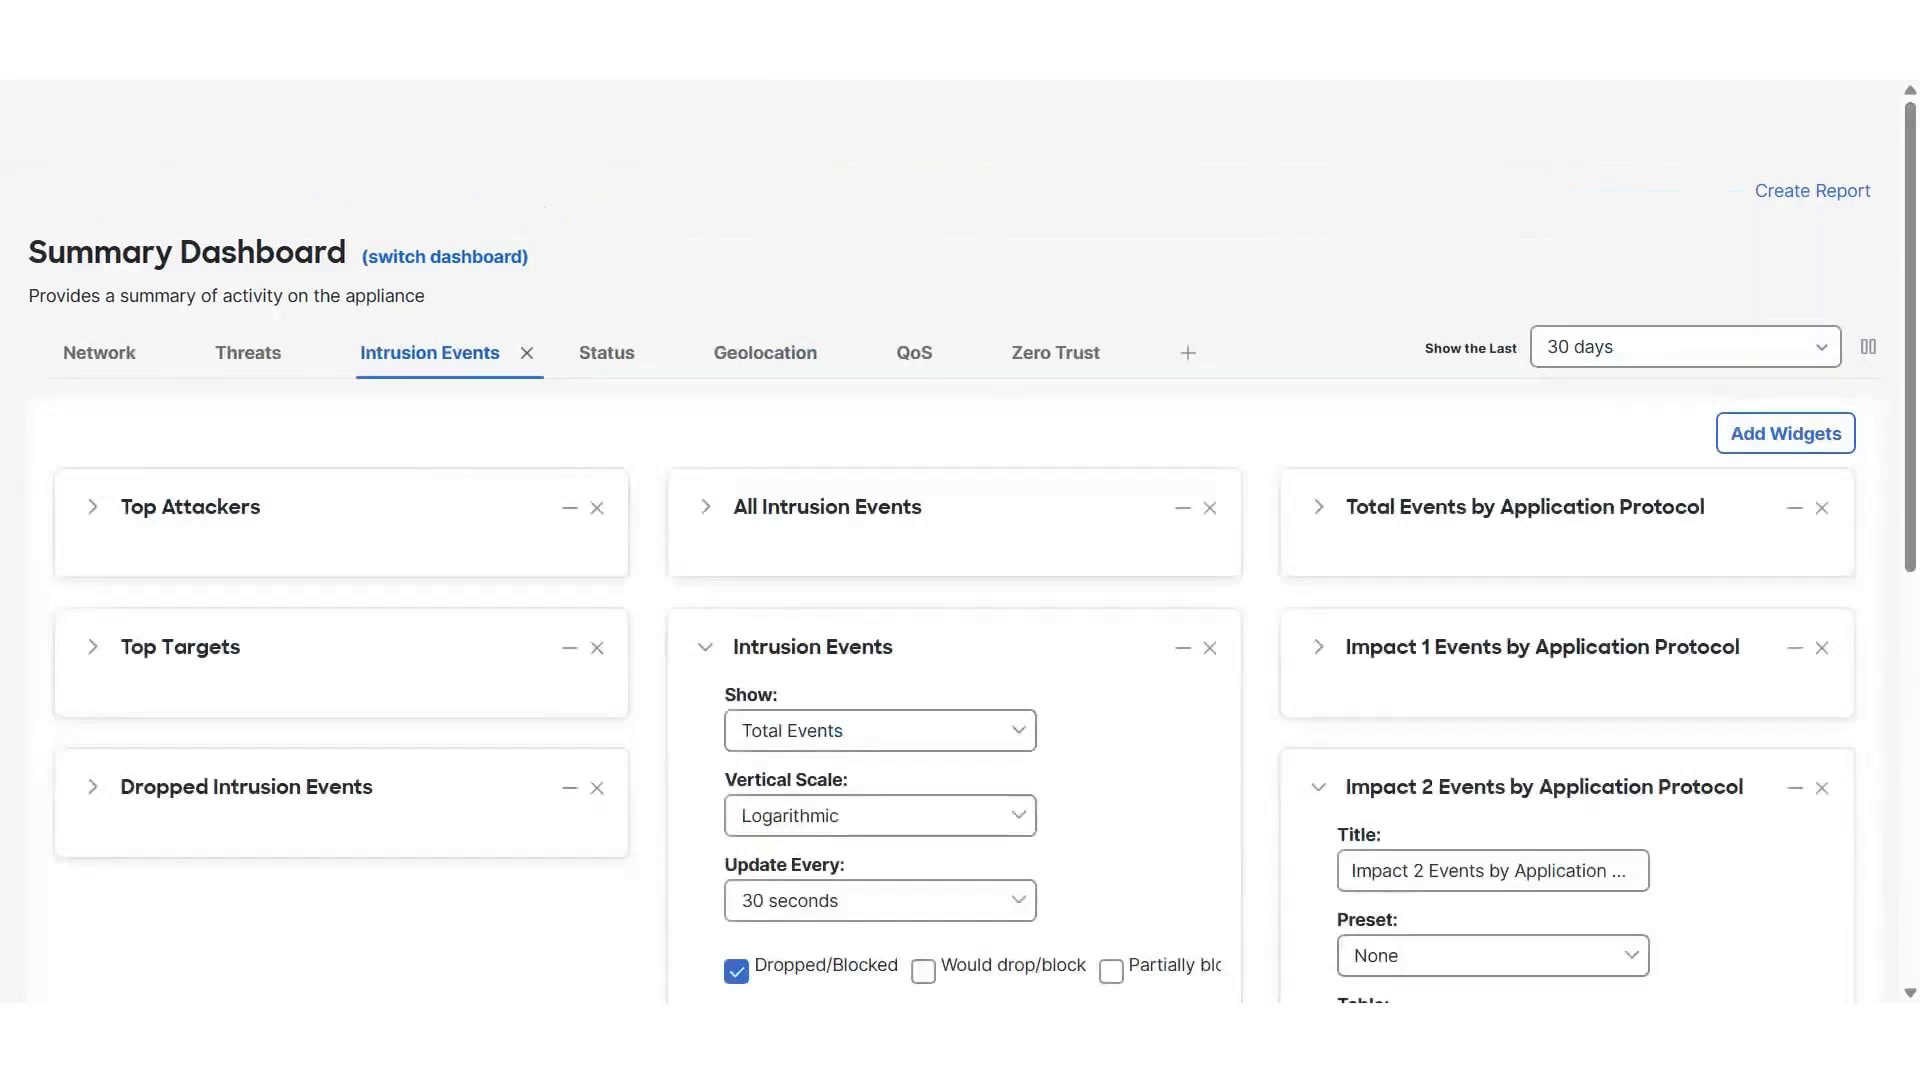Minimize the Intrusion Events widget

1183,648
